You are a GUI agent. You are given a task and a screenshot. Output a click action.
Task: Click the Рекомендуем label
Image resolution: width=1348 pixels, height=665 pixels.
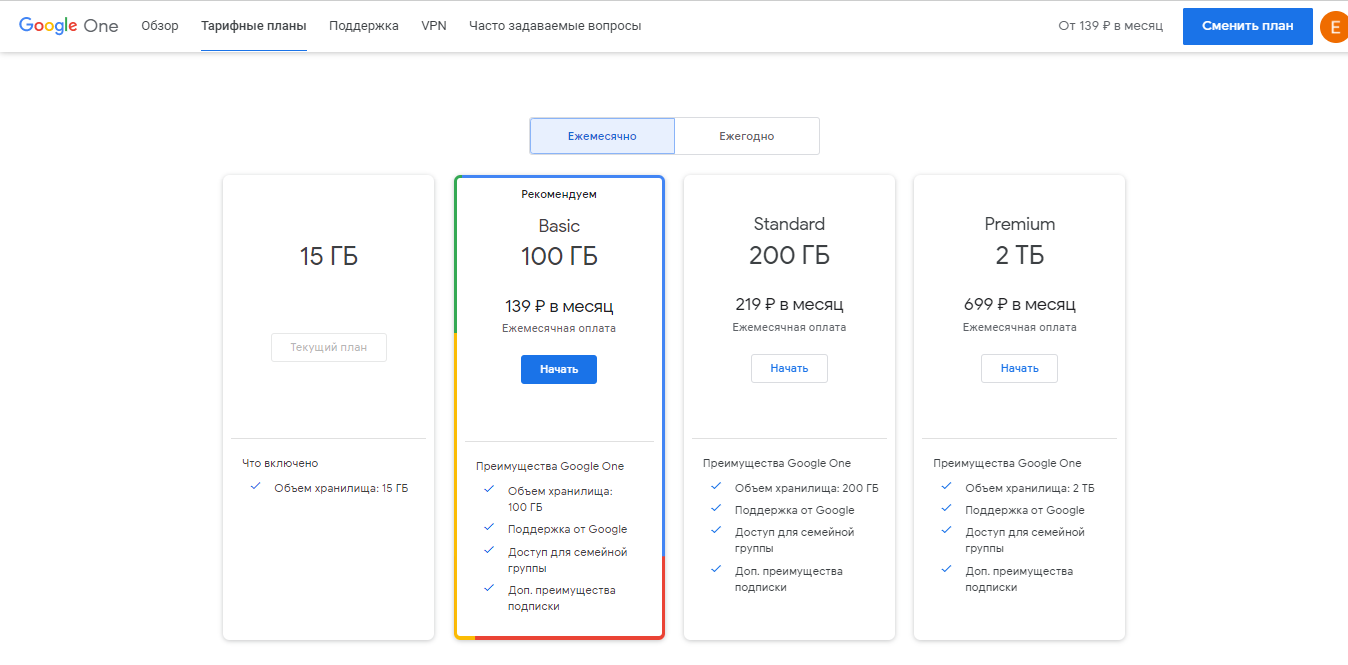tap(559, 194)
